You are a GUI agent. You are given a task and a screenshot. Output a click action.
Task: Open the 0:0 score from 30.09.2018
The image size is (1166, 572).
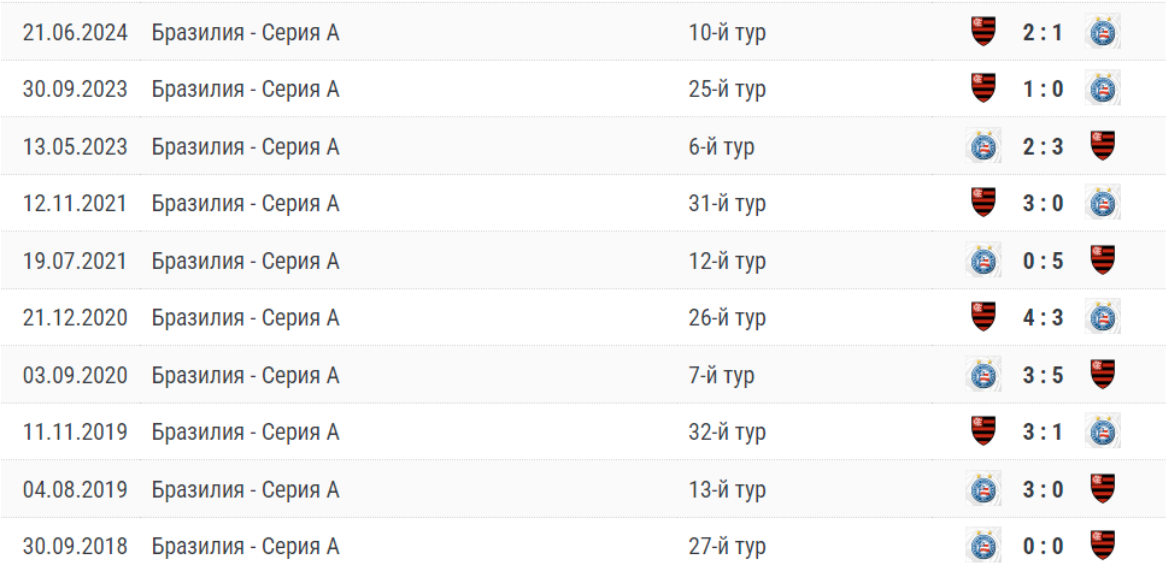click(1043, 546)
